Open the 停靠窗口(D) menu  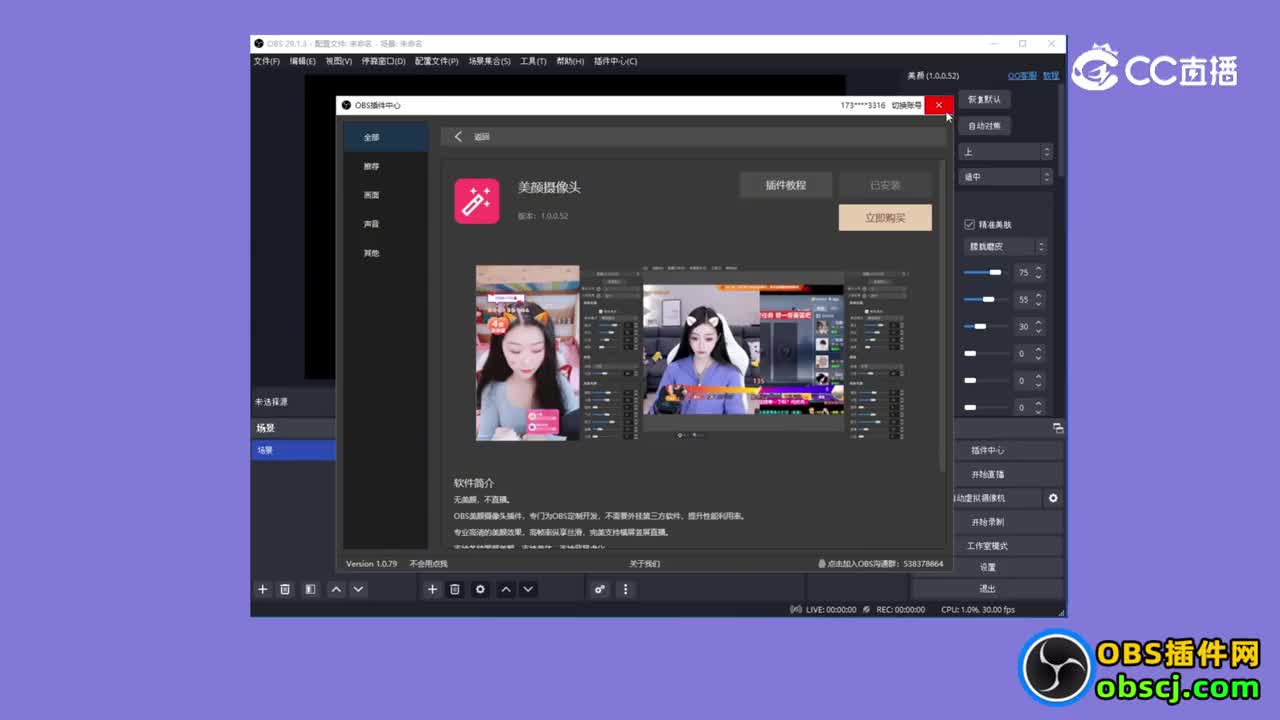tap(384, 61)
